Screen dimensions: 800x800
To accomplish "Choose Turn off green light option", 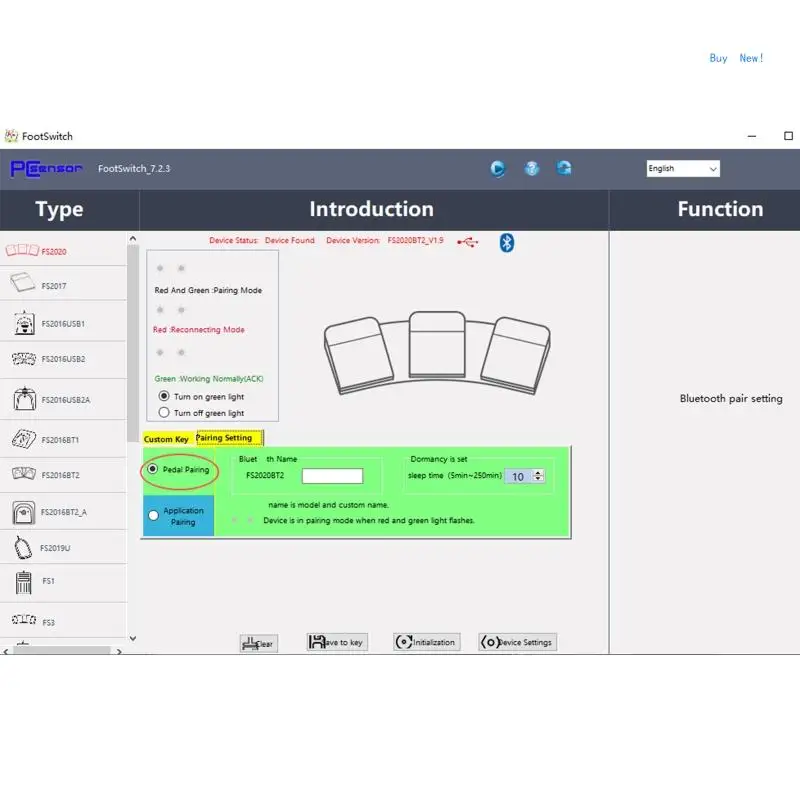I will click(x=164, y=412).
